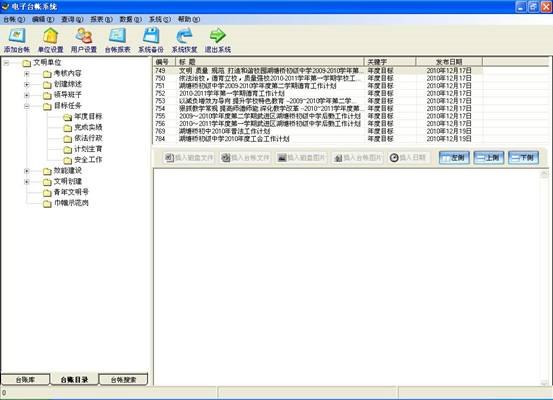Click the 插入日期 clock button
The image size is (553, 400).
(x=408, y=158)
